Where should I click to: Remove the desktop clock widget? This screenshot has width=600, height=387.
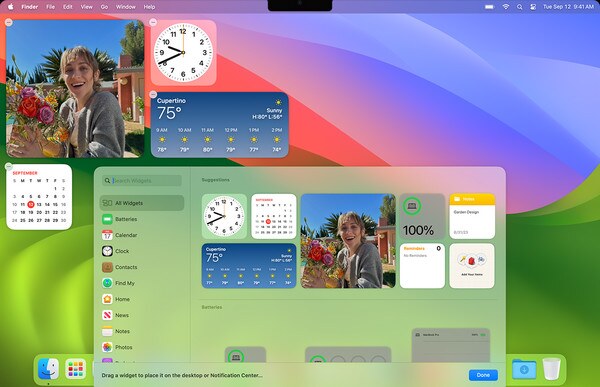[153, 22]
